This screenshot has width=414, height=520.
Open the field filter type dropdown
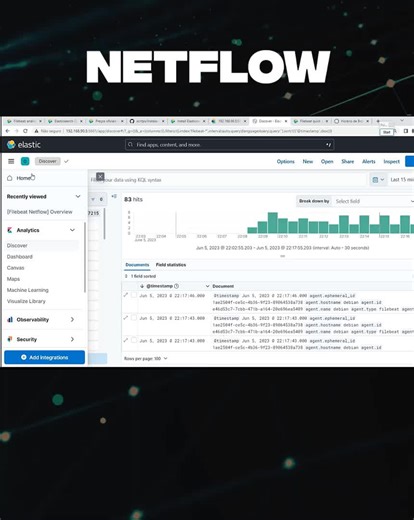pos(97,199)
